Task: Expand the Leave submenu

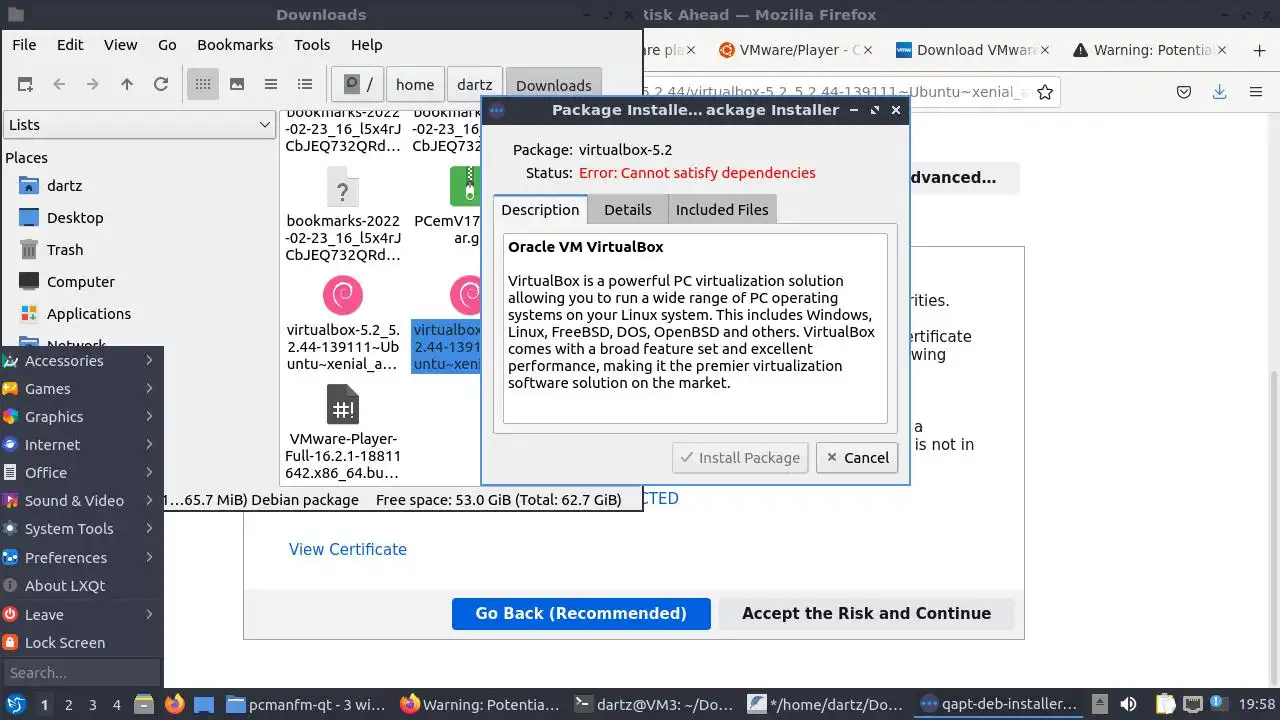Action: point(81,615)
